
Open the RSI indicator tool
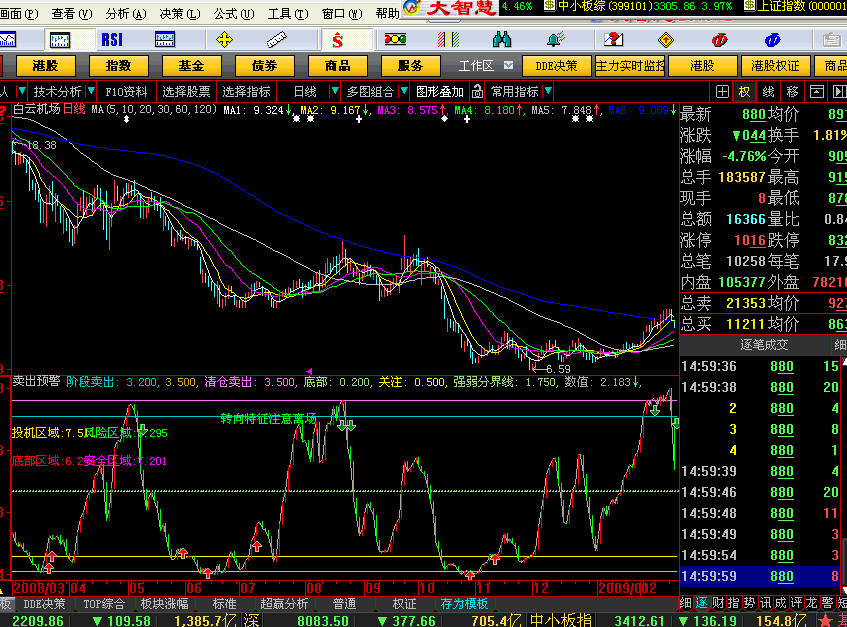(x=112, y=39)
